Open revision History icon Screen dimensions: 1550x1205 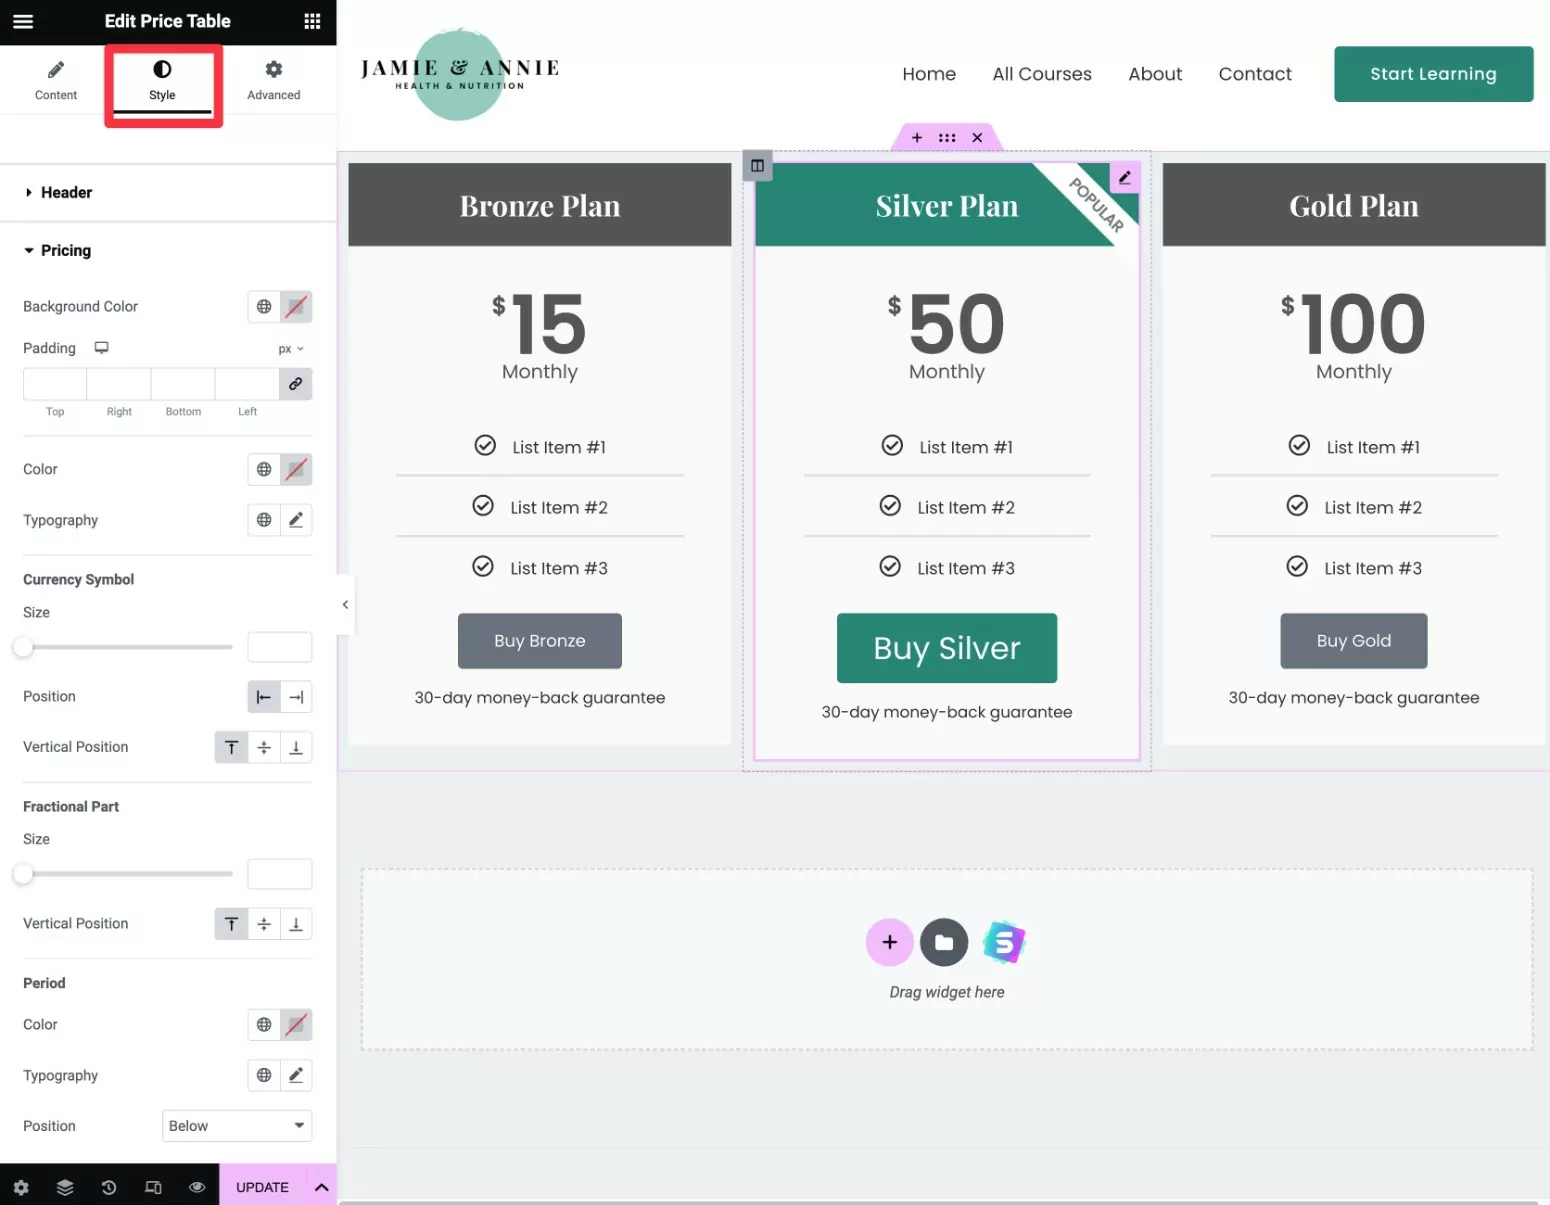(109, 1187)
